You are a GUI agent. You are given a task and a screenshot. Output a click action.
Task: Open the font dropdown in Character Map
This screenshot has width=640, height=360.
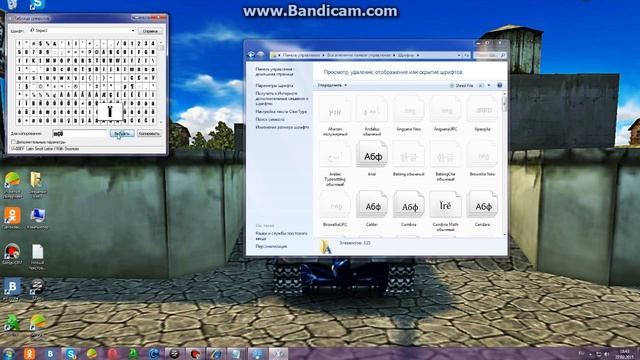[x=133, y=31]
